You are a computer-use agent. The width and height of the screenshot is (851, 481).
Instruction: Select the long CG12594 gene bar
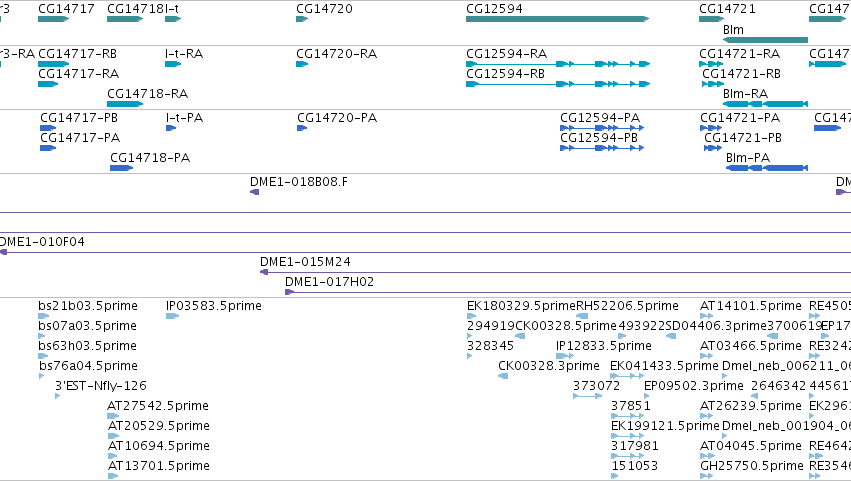[x=557, y=19]
